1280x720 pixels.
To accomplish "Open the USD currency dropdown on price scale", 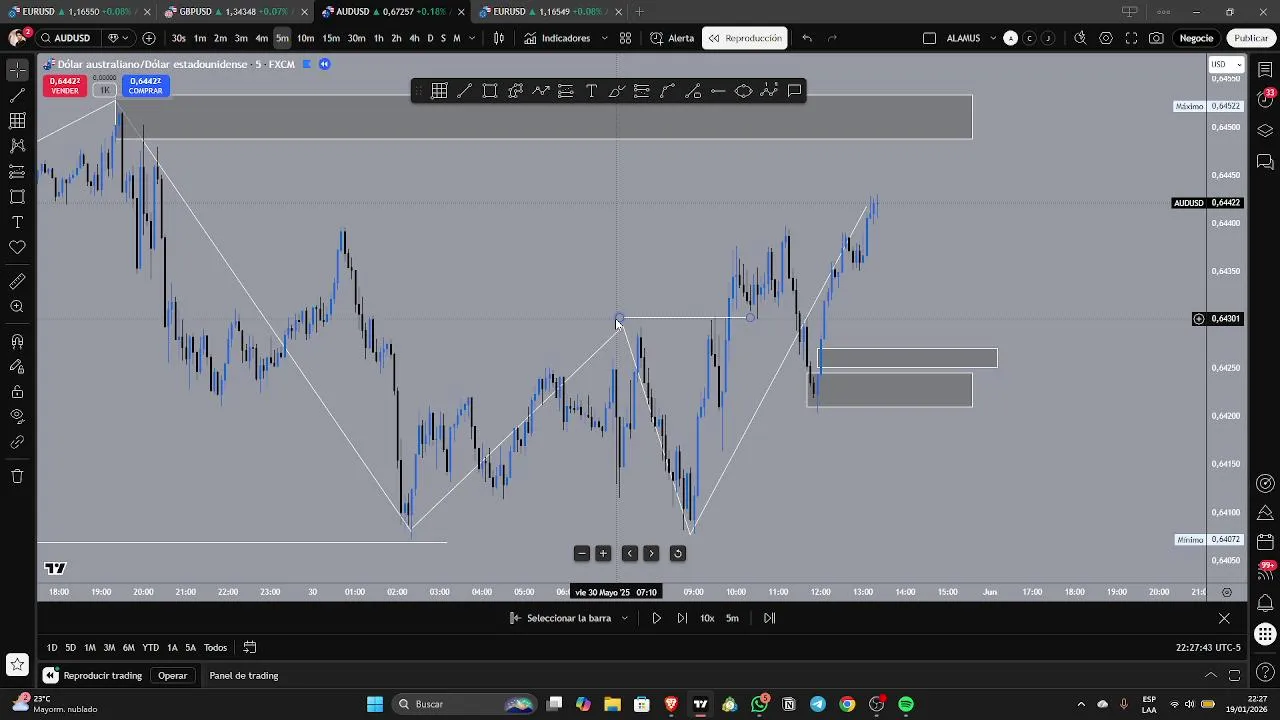I will (1227, 64).
